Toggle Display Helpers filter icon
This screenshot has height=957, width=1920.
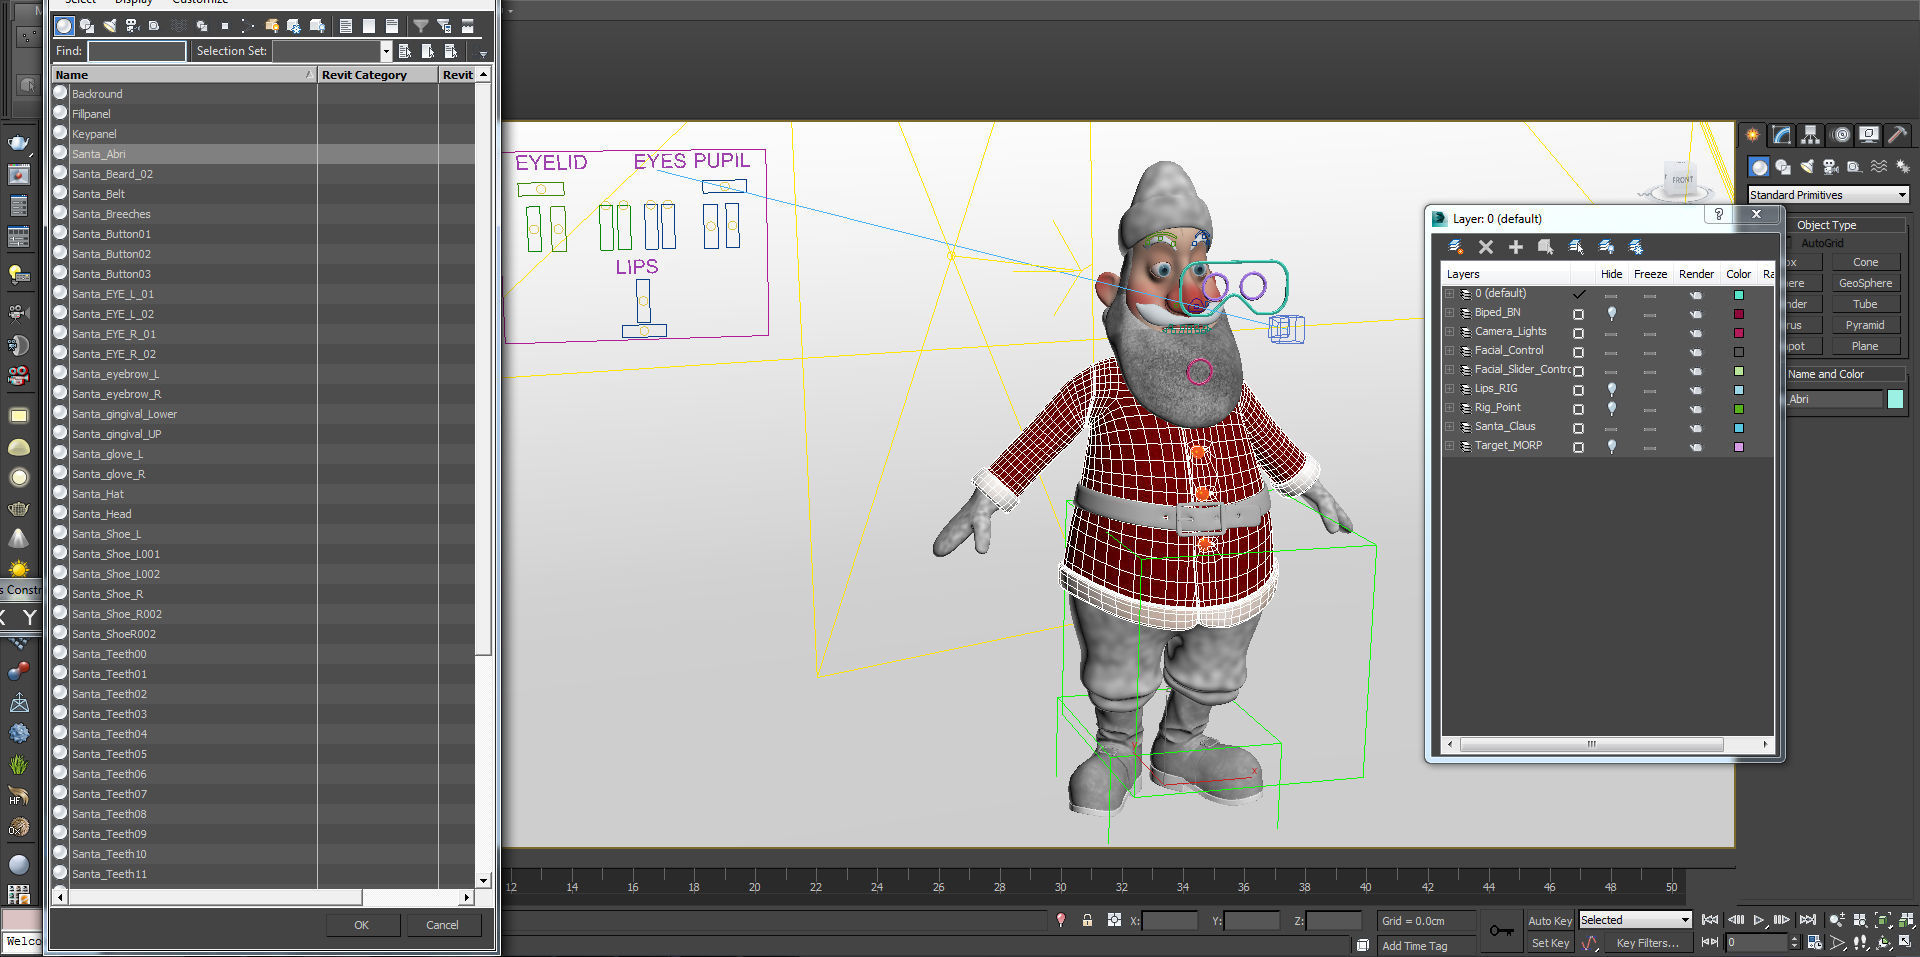154,26
